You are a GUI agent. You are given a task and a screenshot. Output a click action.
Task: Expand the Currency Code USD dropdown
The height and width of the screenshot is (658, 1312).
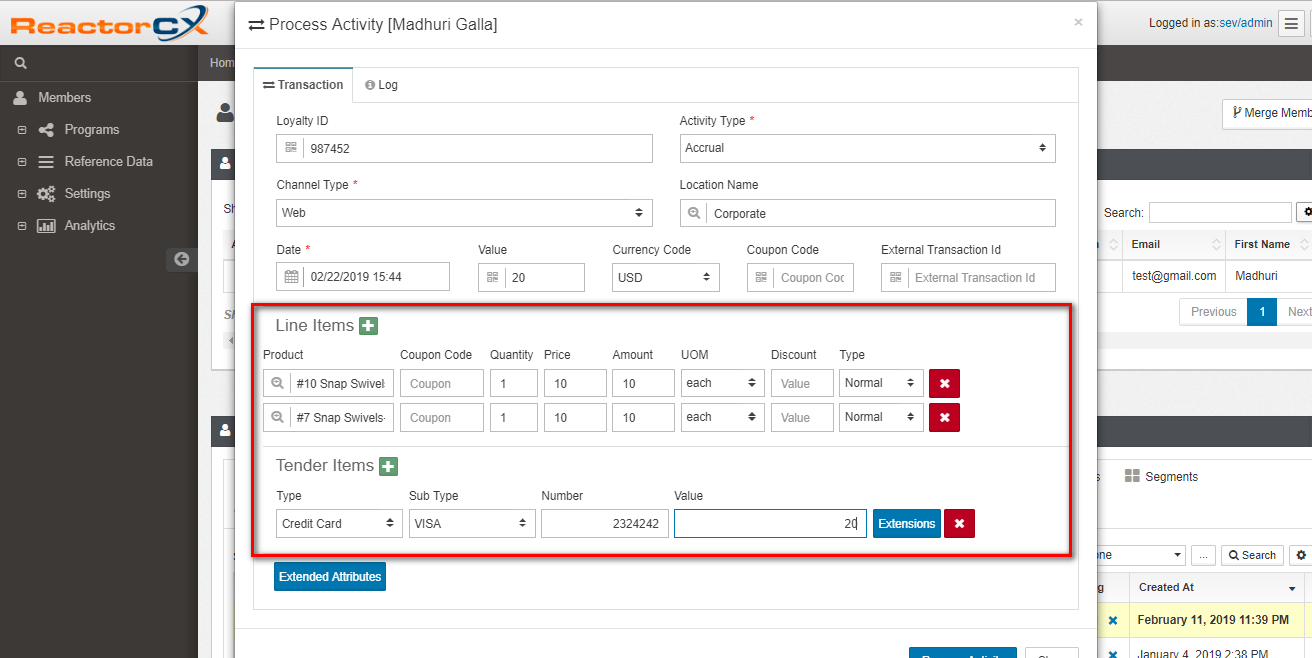point(665,277)
